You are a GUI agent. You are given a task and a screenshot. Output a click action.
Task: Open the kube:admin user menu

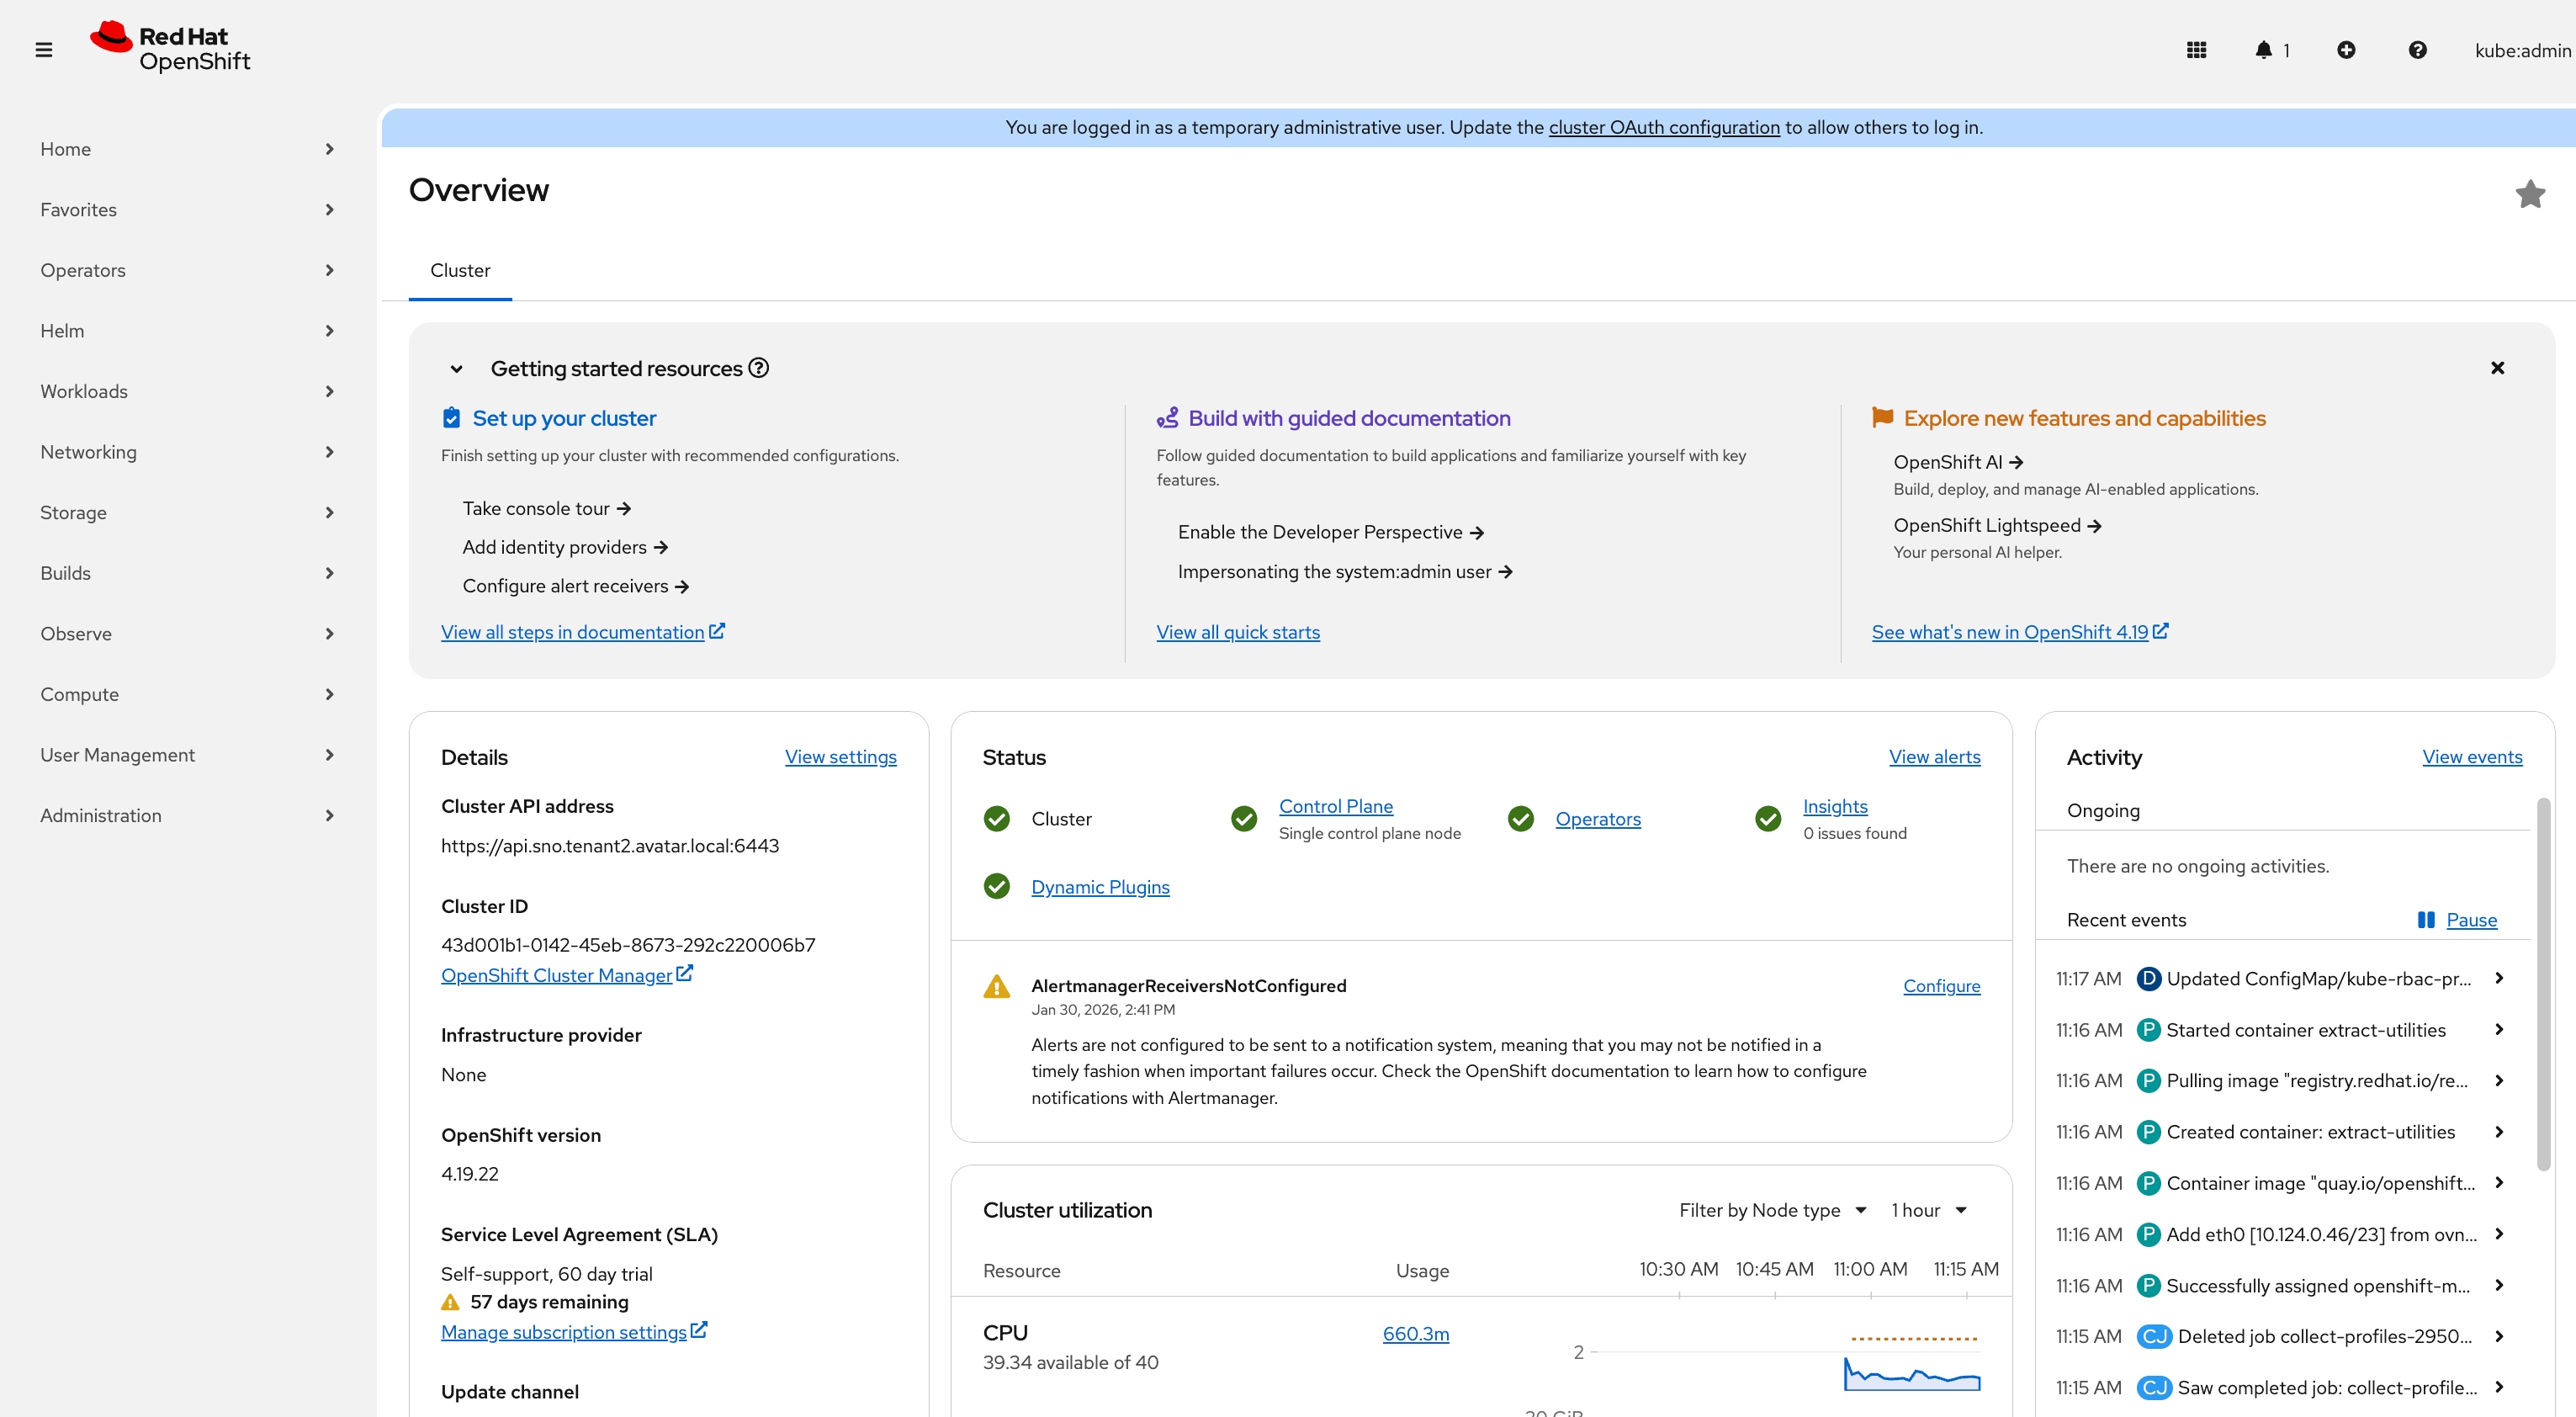(x=2522, y=50)
